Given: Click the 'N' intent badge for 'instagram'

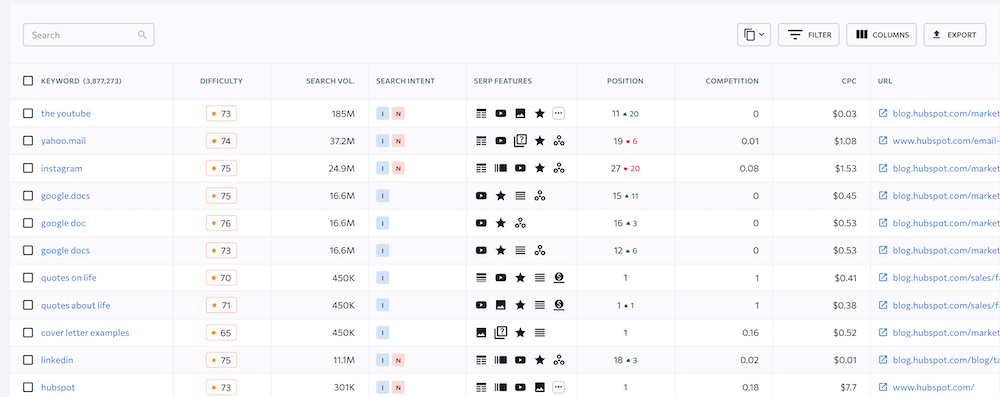Looking at the screenshot, I should click(x=399, y=169).
